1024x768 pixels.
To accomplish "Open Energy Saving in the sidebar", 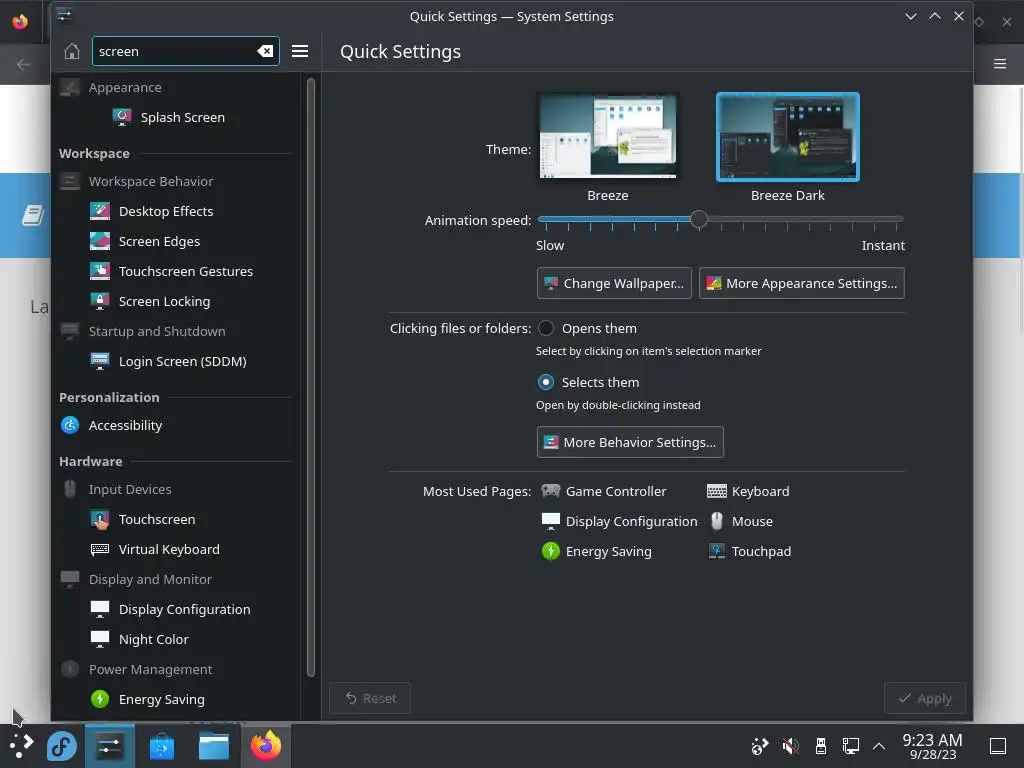I will tap(174, 700).
